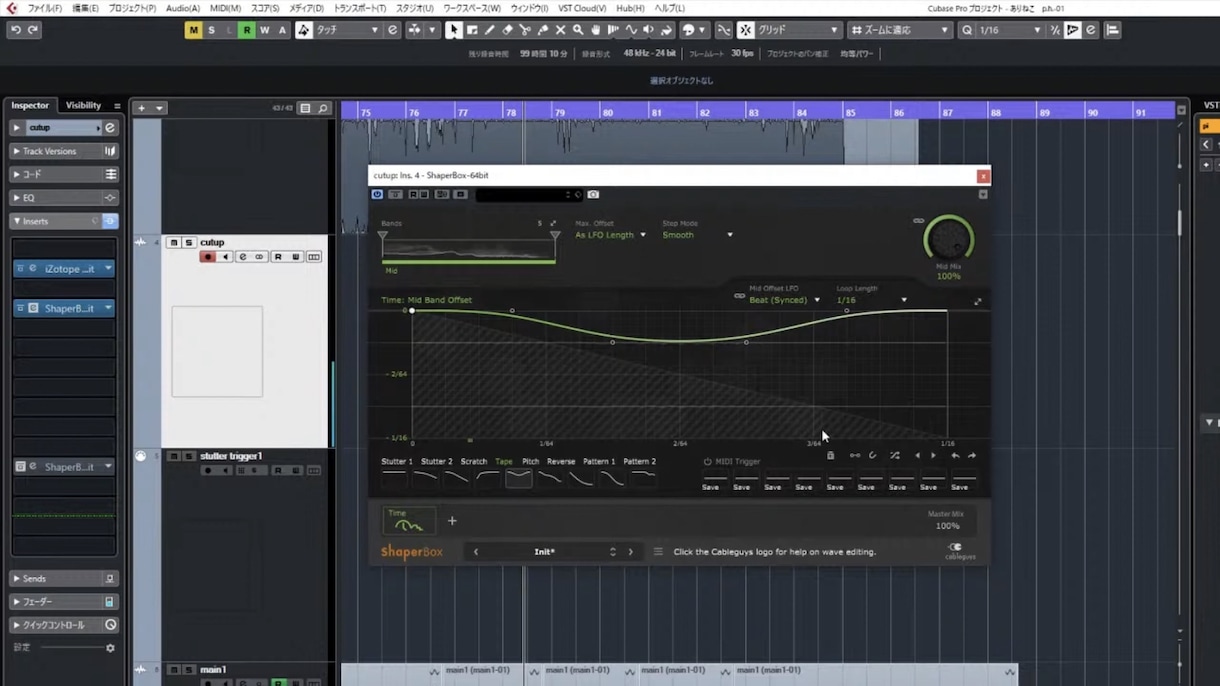
Task: Open the Audio(A) menu
Action: (182, 8)
